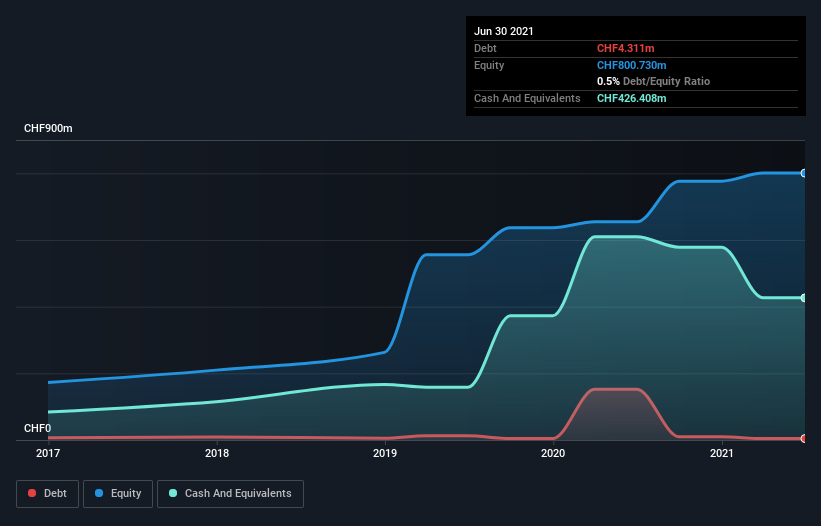Click the Debt row label in tooltip
The image size is (821, 526).
pyautogui.click(x=485, y=48)
